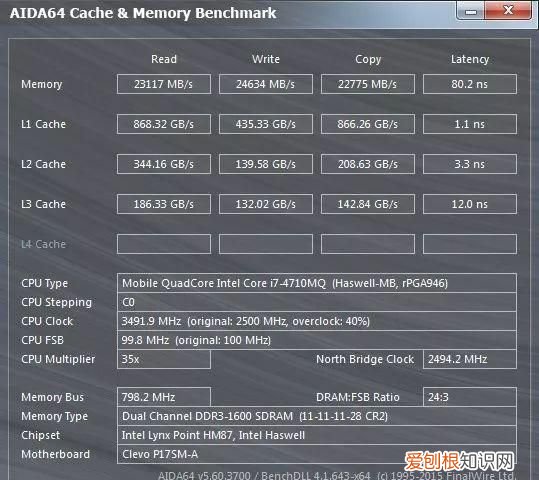Click Memory Bus value 798.2 MHz
539x480 pixels.
pyautogui.click(x=164, y=397)
